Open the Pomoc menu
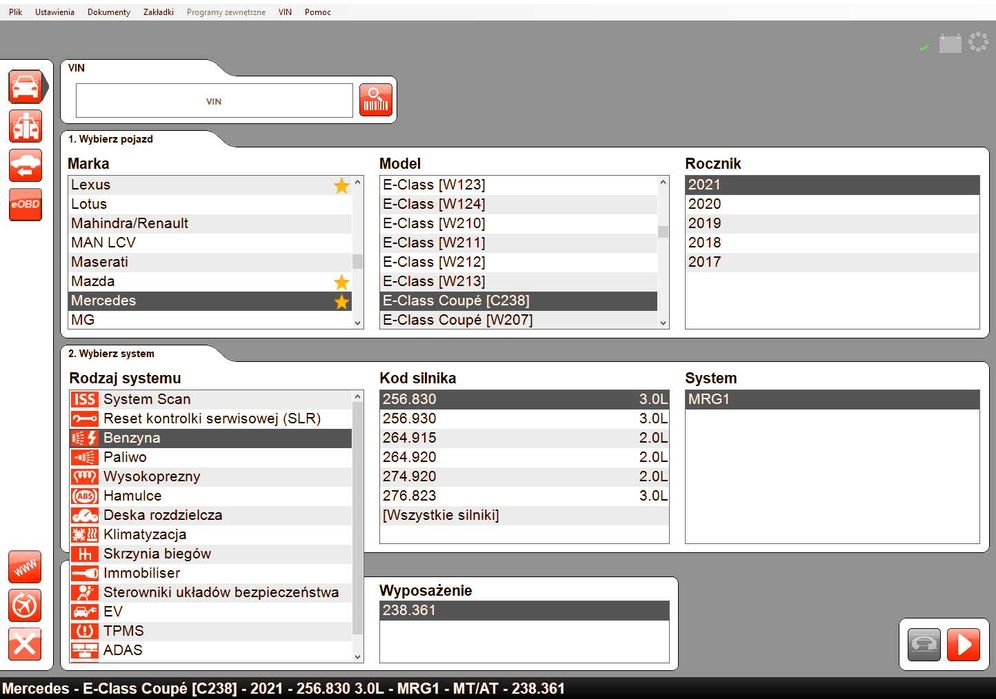 click(318, 12)
